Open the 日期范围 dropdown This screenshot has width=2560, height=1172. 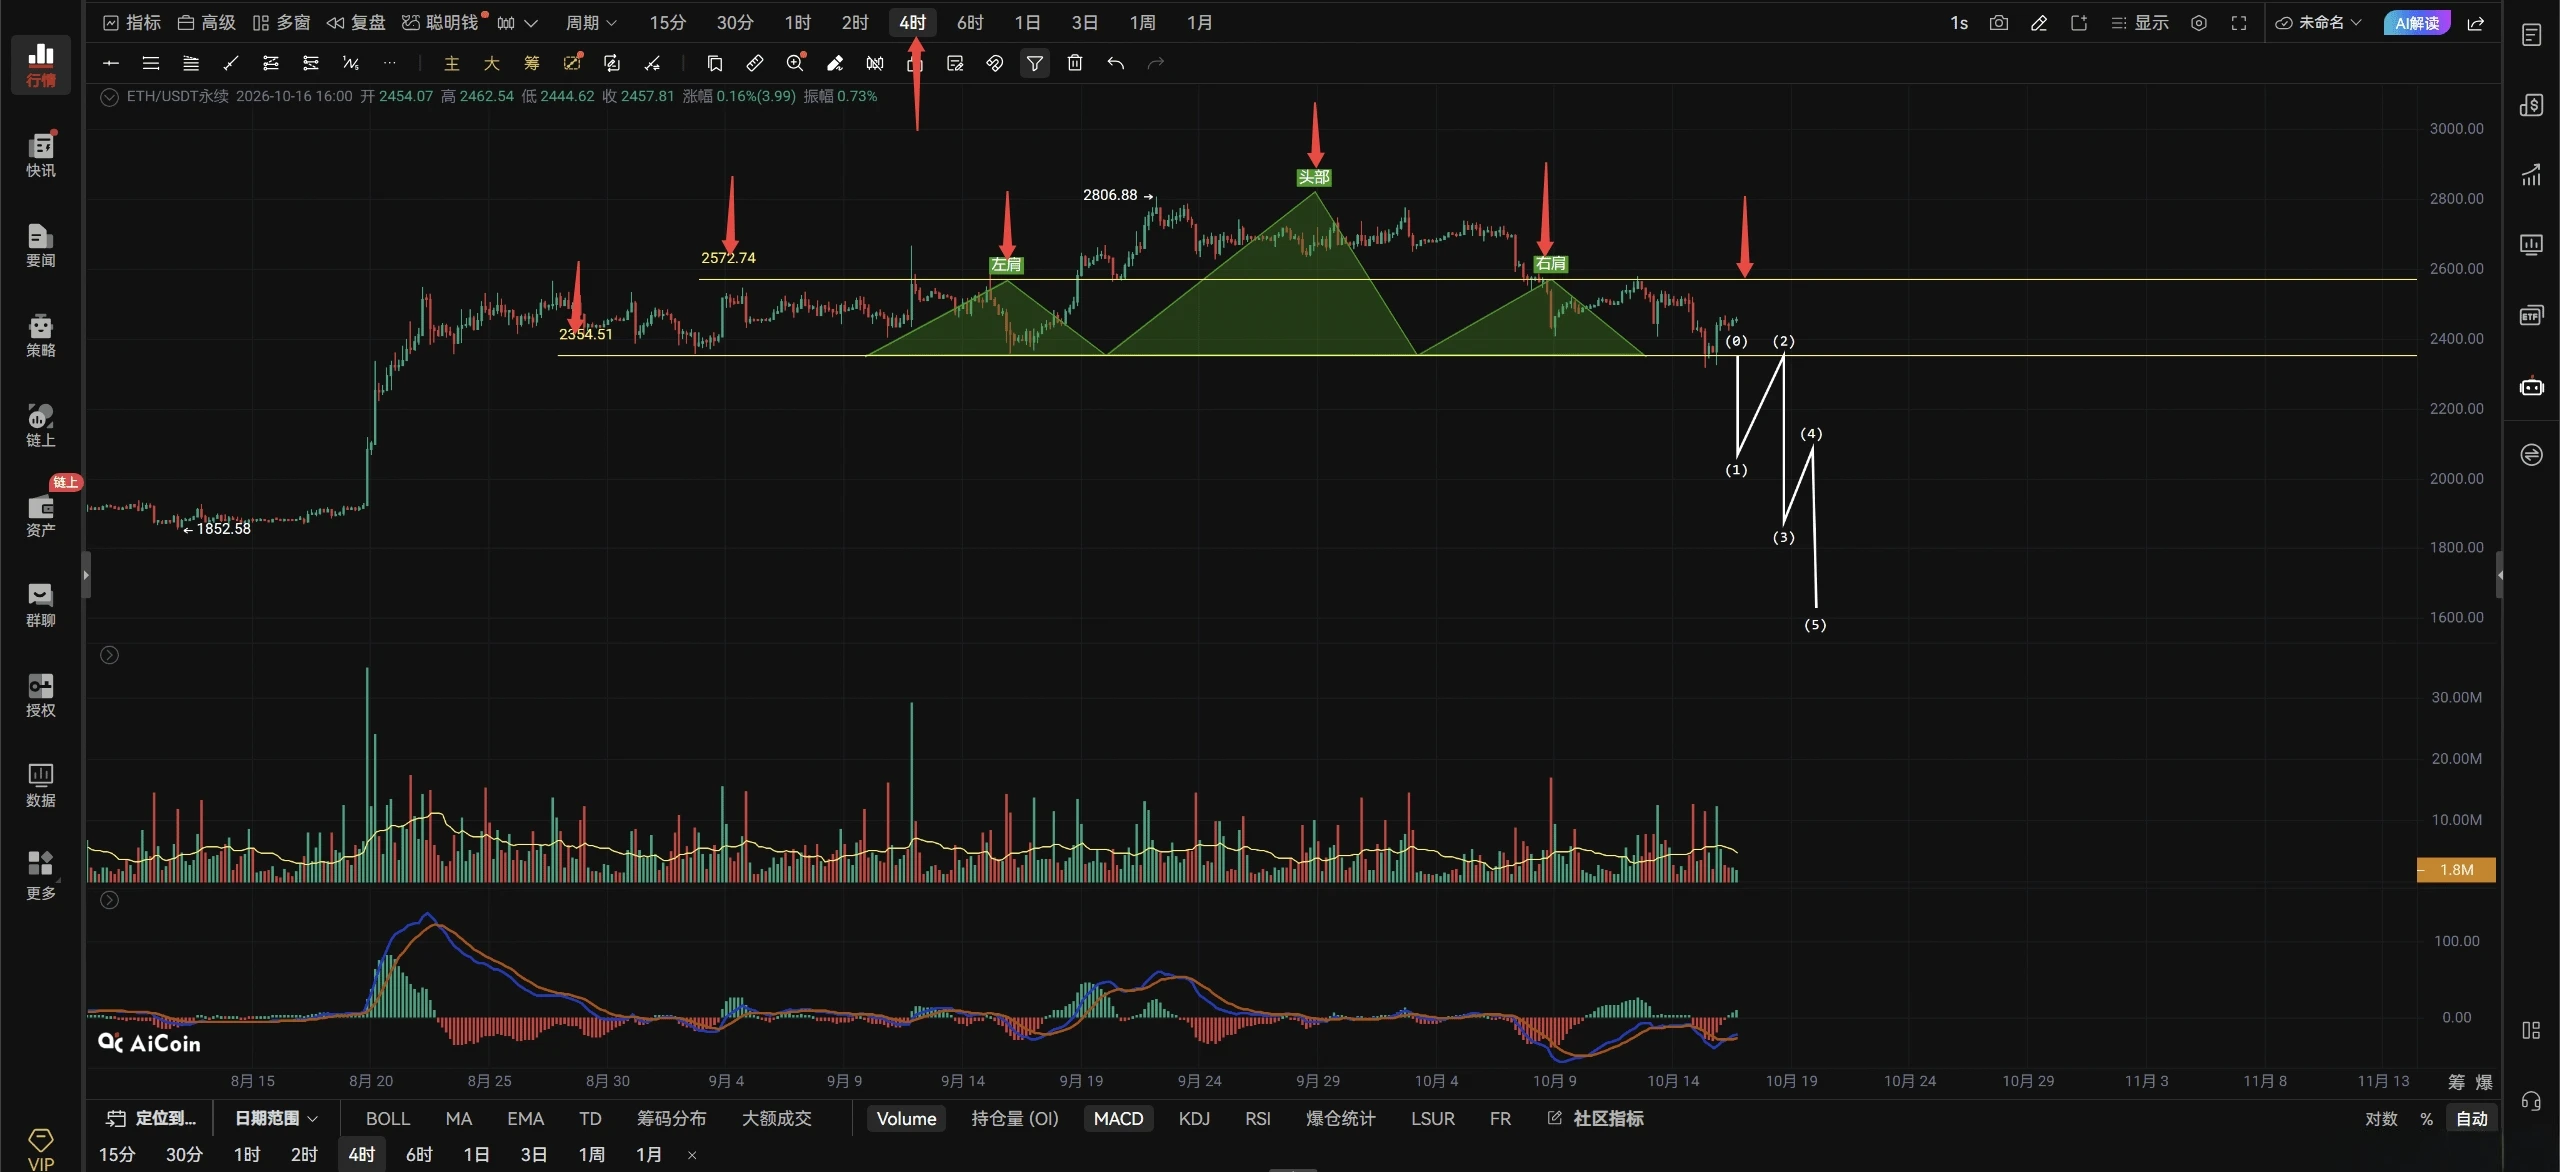(276, 1118)
